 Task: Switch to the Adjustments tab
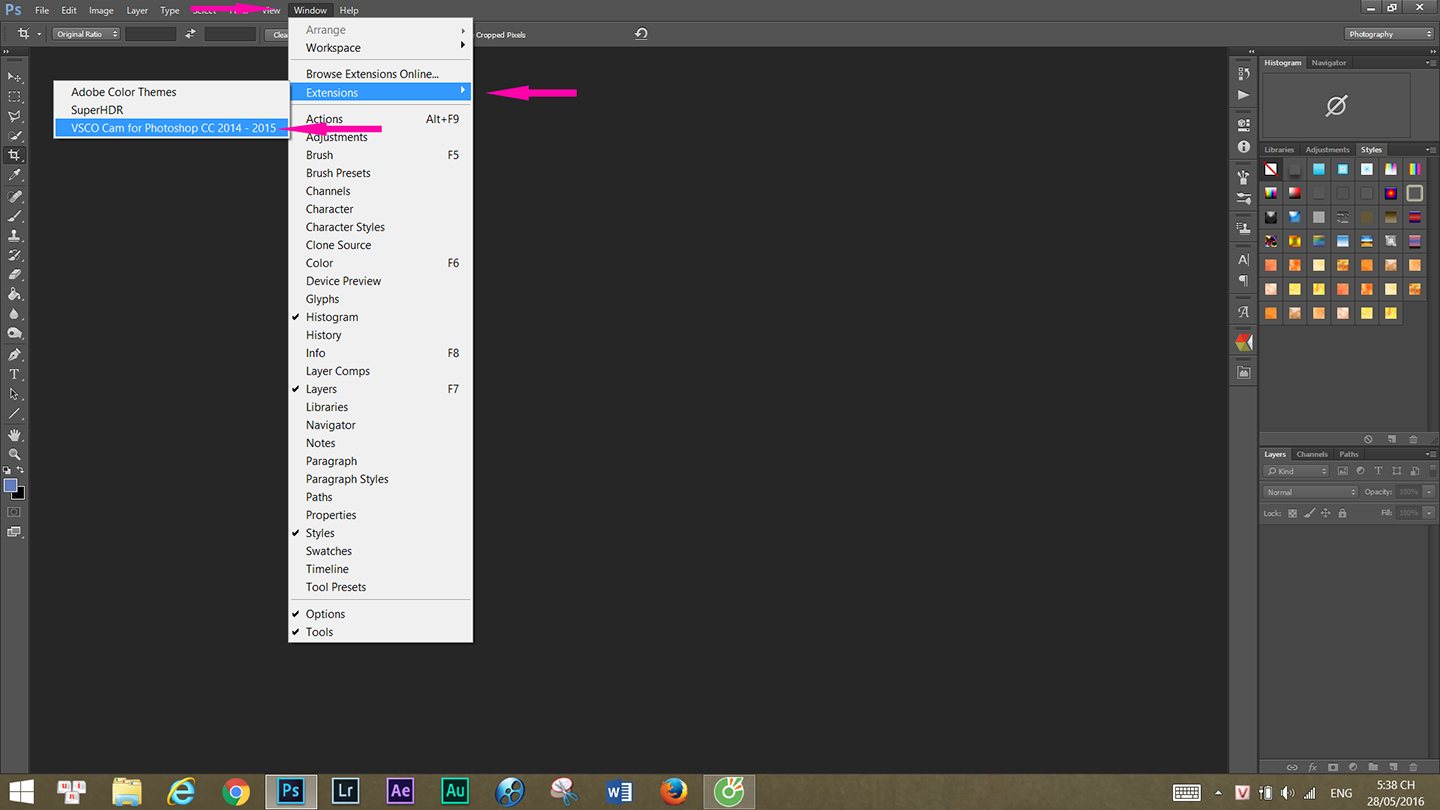tap(1327, 150)
